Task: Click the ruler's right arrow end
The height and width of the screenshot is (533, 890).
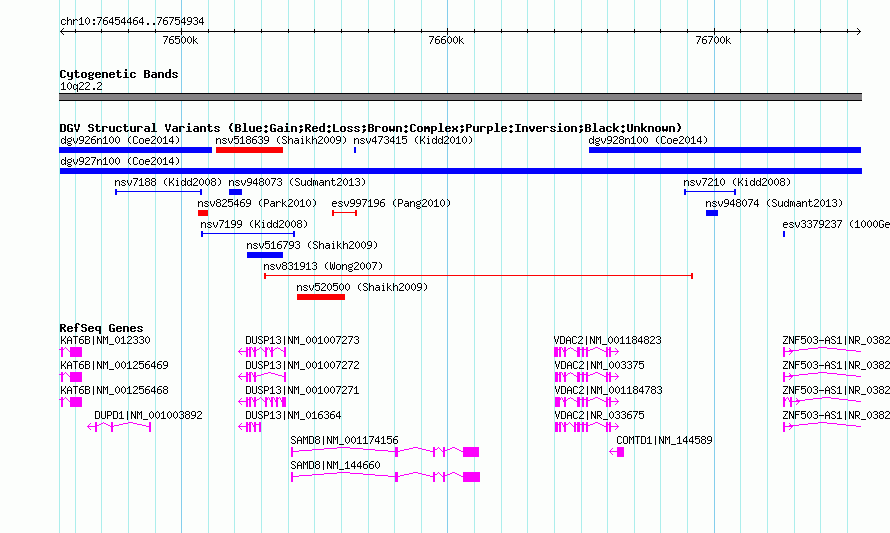Action: pyautogui.click(x=858, y=32)
